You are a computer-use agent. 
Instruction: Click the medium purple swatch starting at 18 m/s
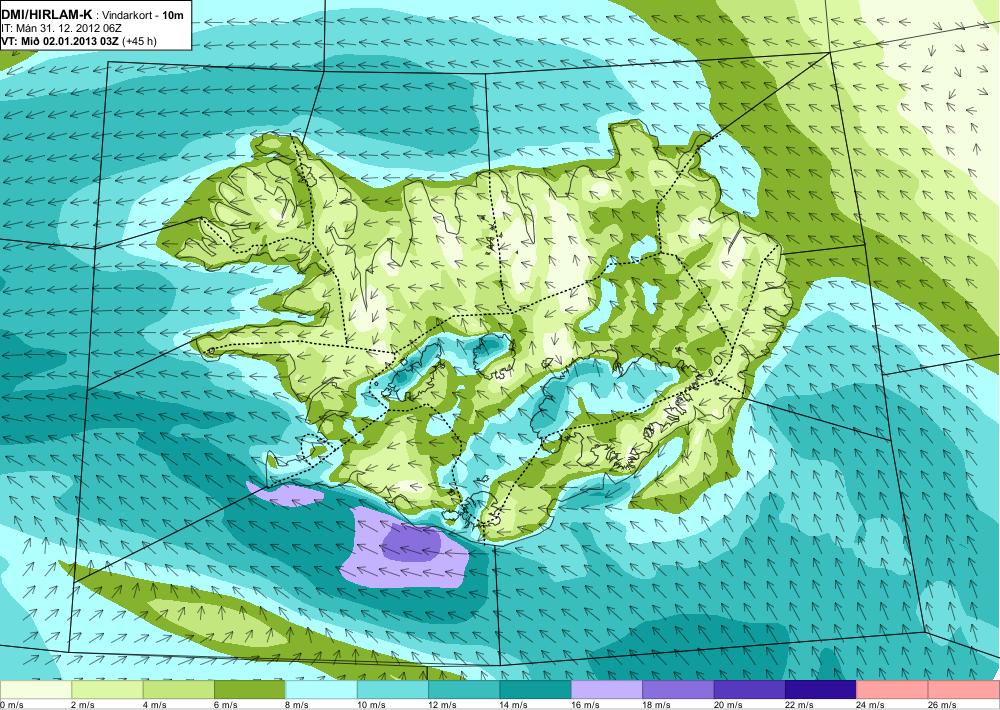679,690
